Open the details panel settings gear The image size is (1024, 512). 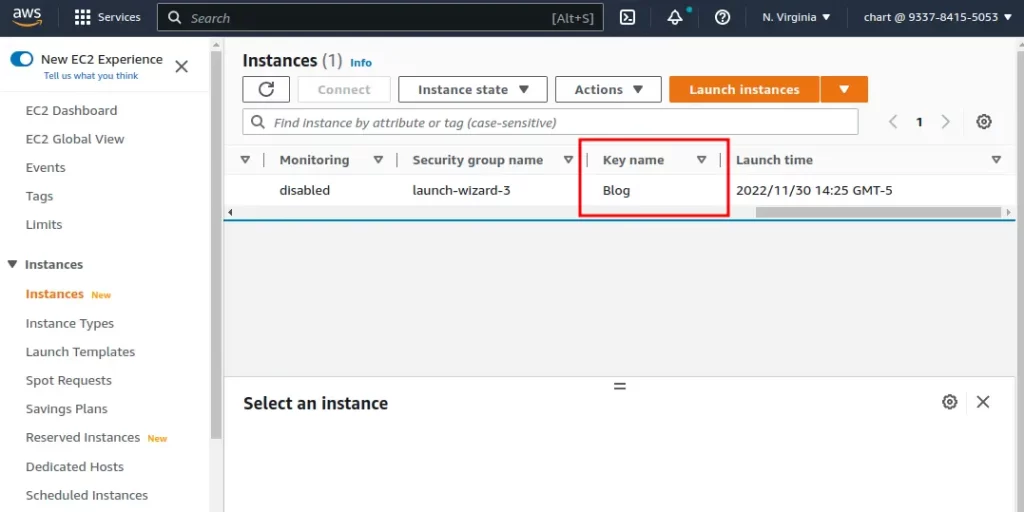[x=950, y=402]
